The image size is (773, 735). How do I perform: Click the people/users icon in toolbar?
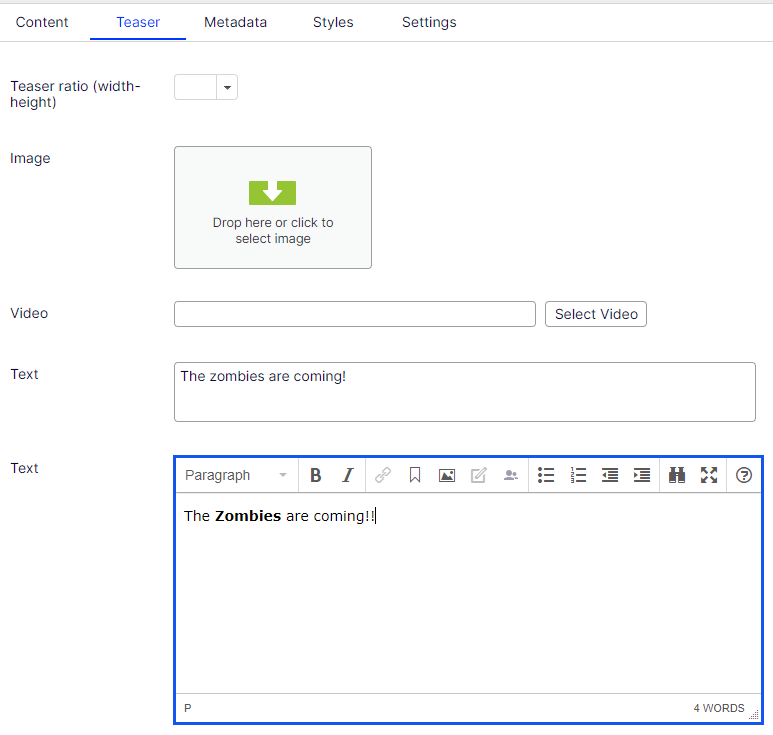point(511,475)
